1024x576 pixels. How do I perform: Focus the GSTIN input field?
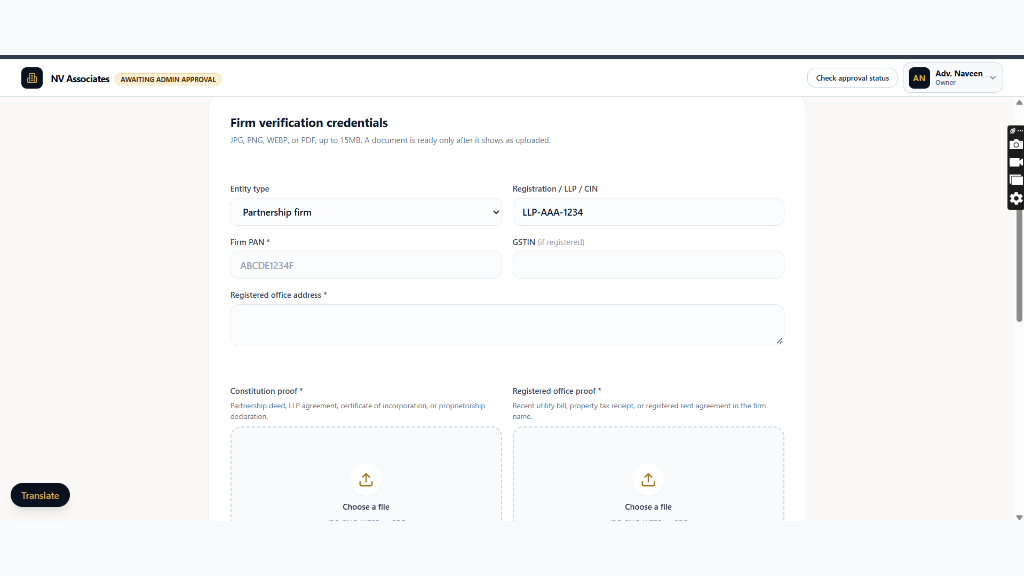click(648, 265)
